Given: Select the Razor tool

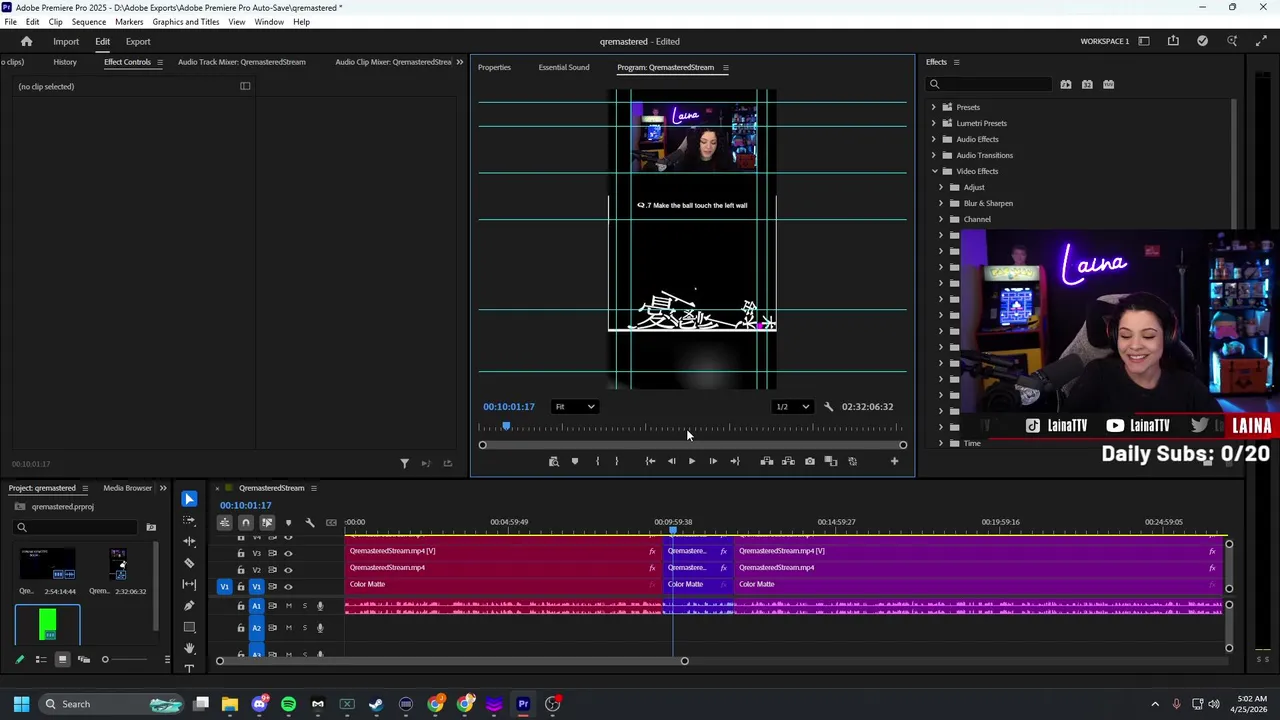Looking at the screenshot, I should 189,563.
